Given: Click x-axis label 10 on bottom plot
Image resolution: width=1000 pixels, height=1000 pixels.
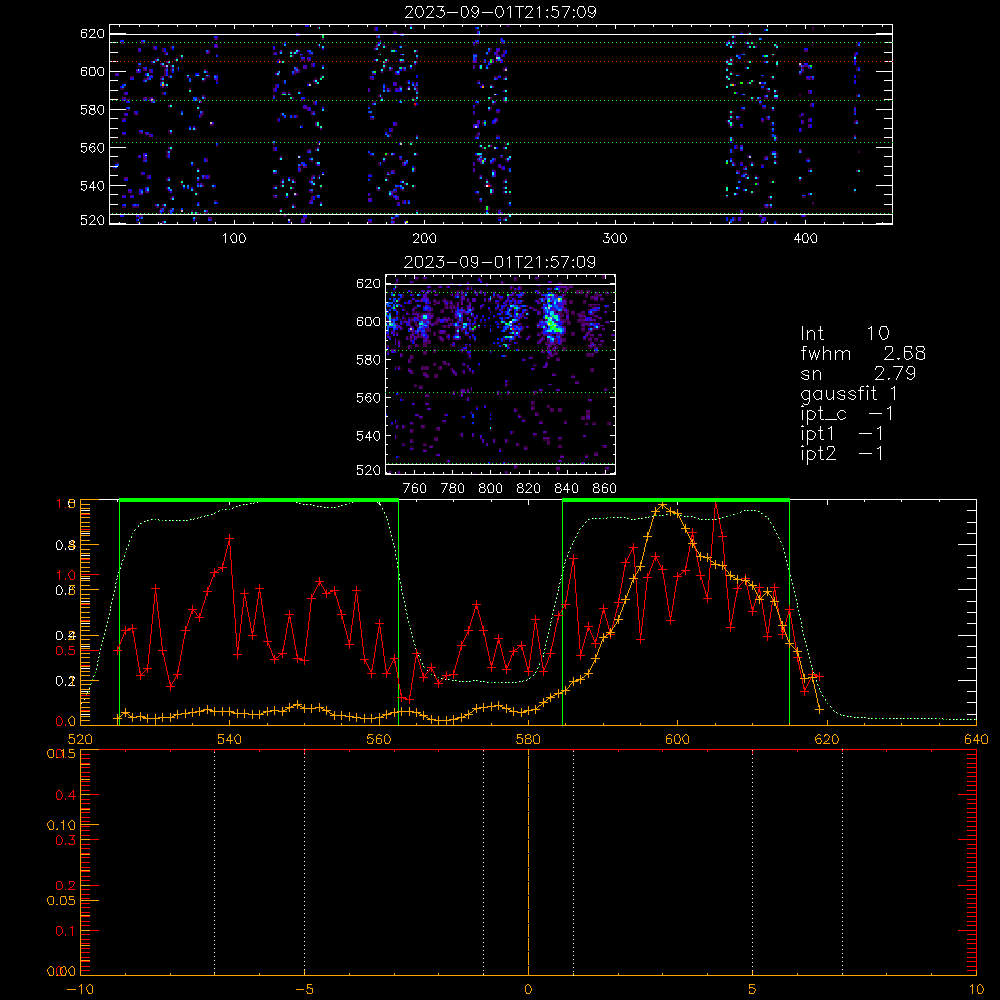Looking at the screenshot, I should pyautogui.click(x=976, y=990).
